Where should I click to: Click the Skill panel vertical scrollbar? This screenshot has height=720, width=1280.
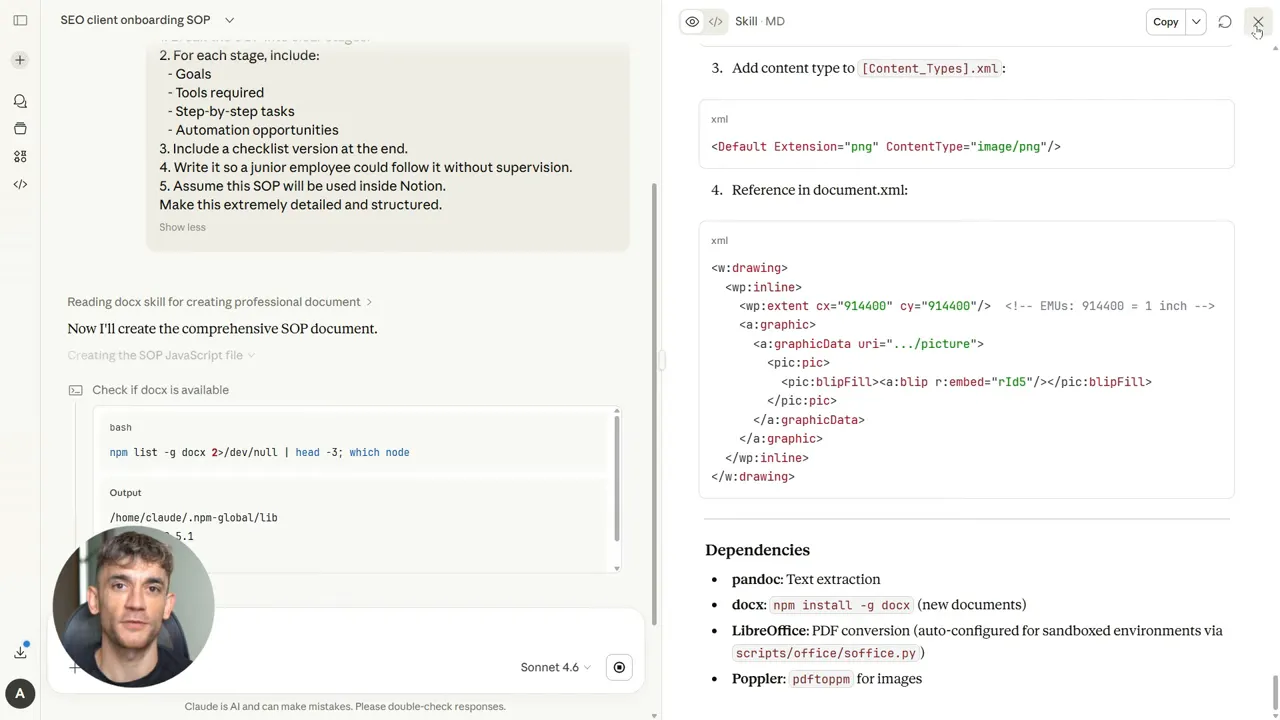coord(1275,690)
